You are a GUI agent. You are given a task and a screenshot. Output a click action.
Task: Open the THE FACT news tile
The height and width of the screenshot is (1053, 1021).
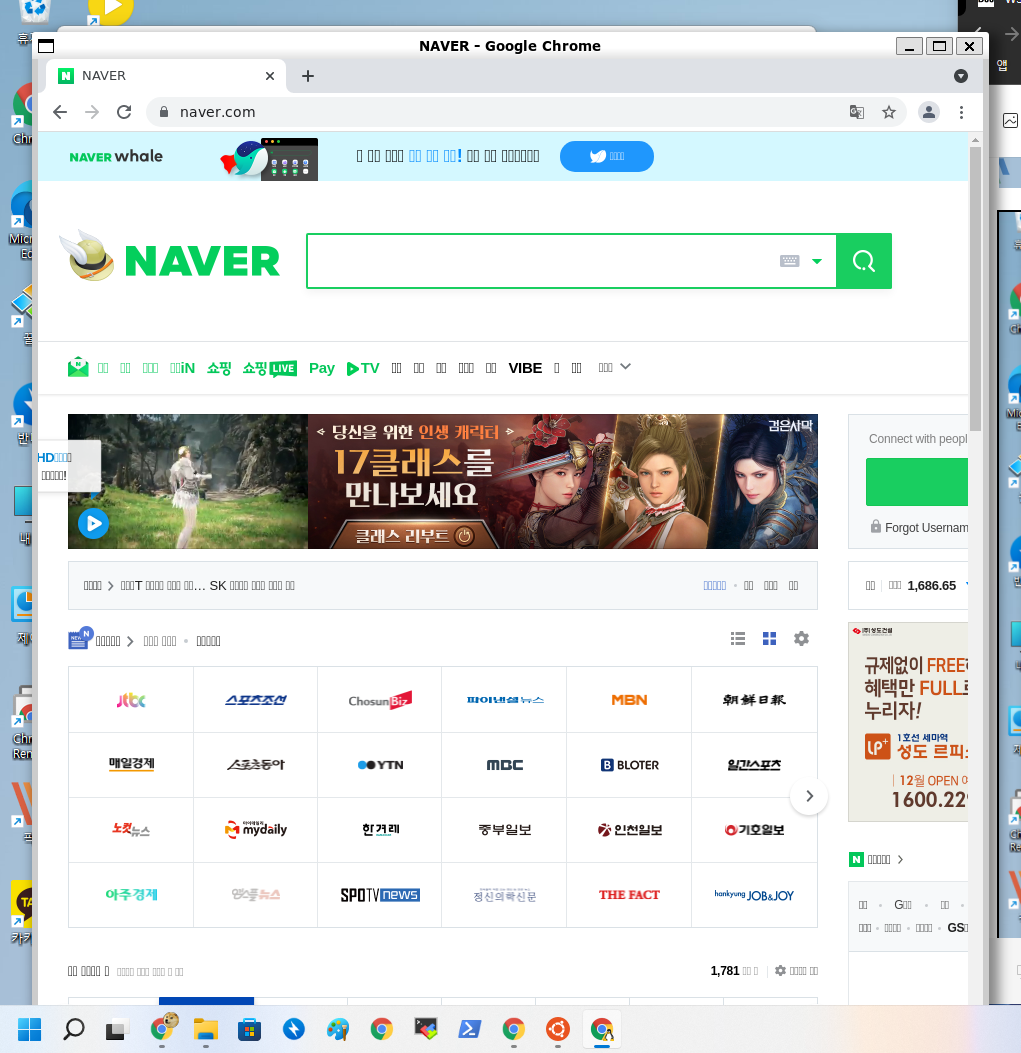pyautogui.click(x=629, y=895)
